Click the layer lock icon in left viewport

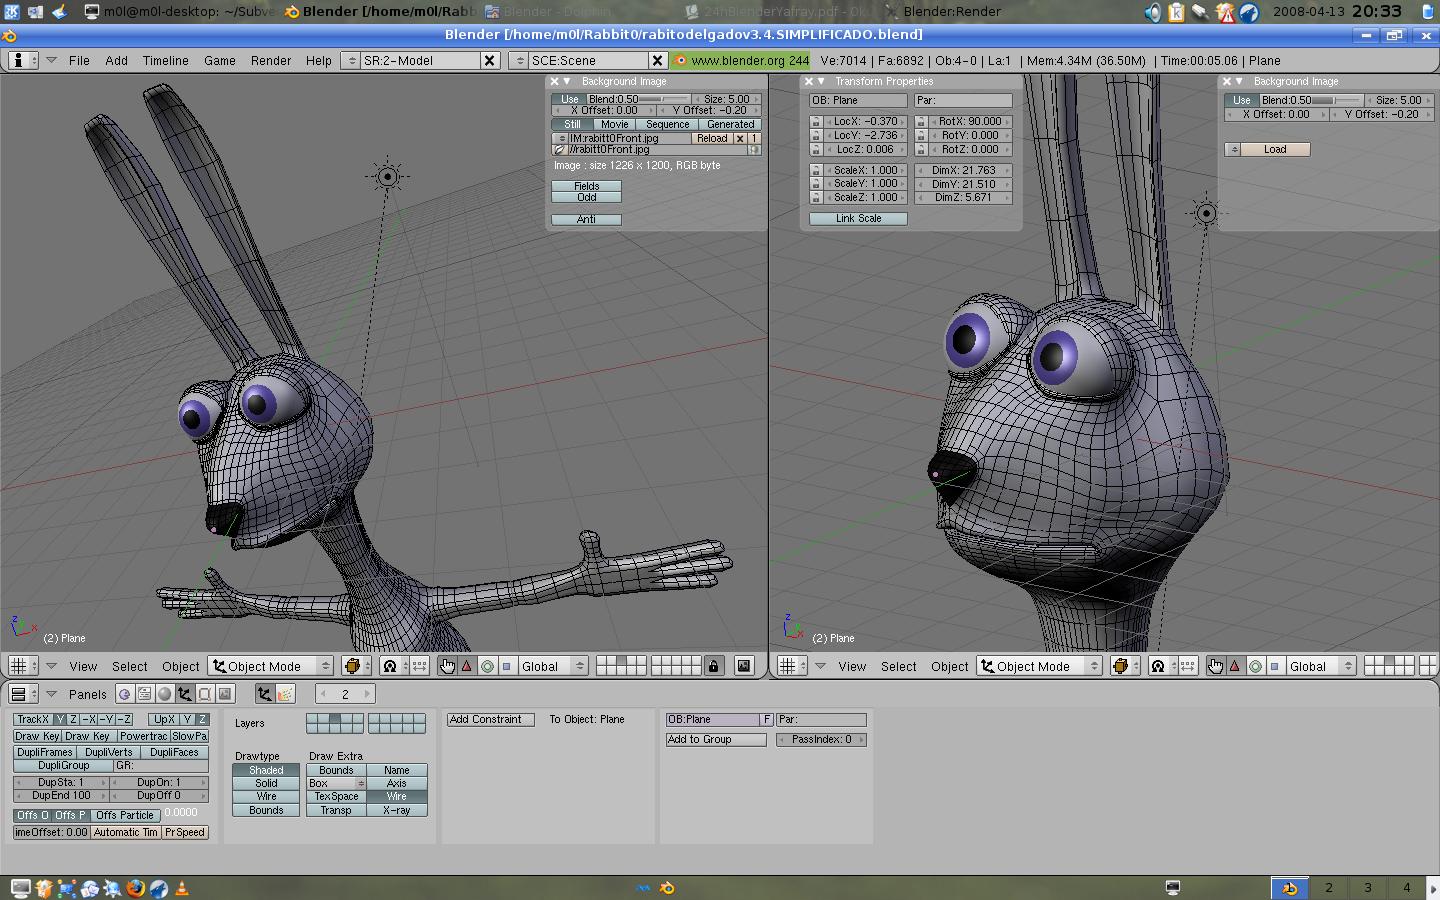click(x=713, y=666)
